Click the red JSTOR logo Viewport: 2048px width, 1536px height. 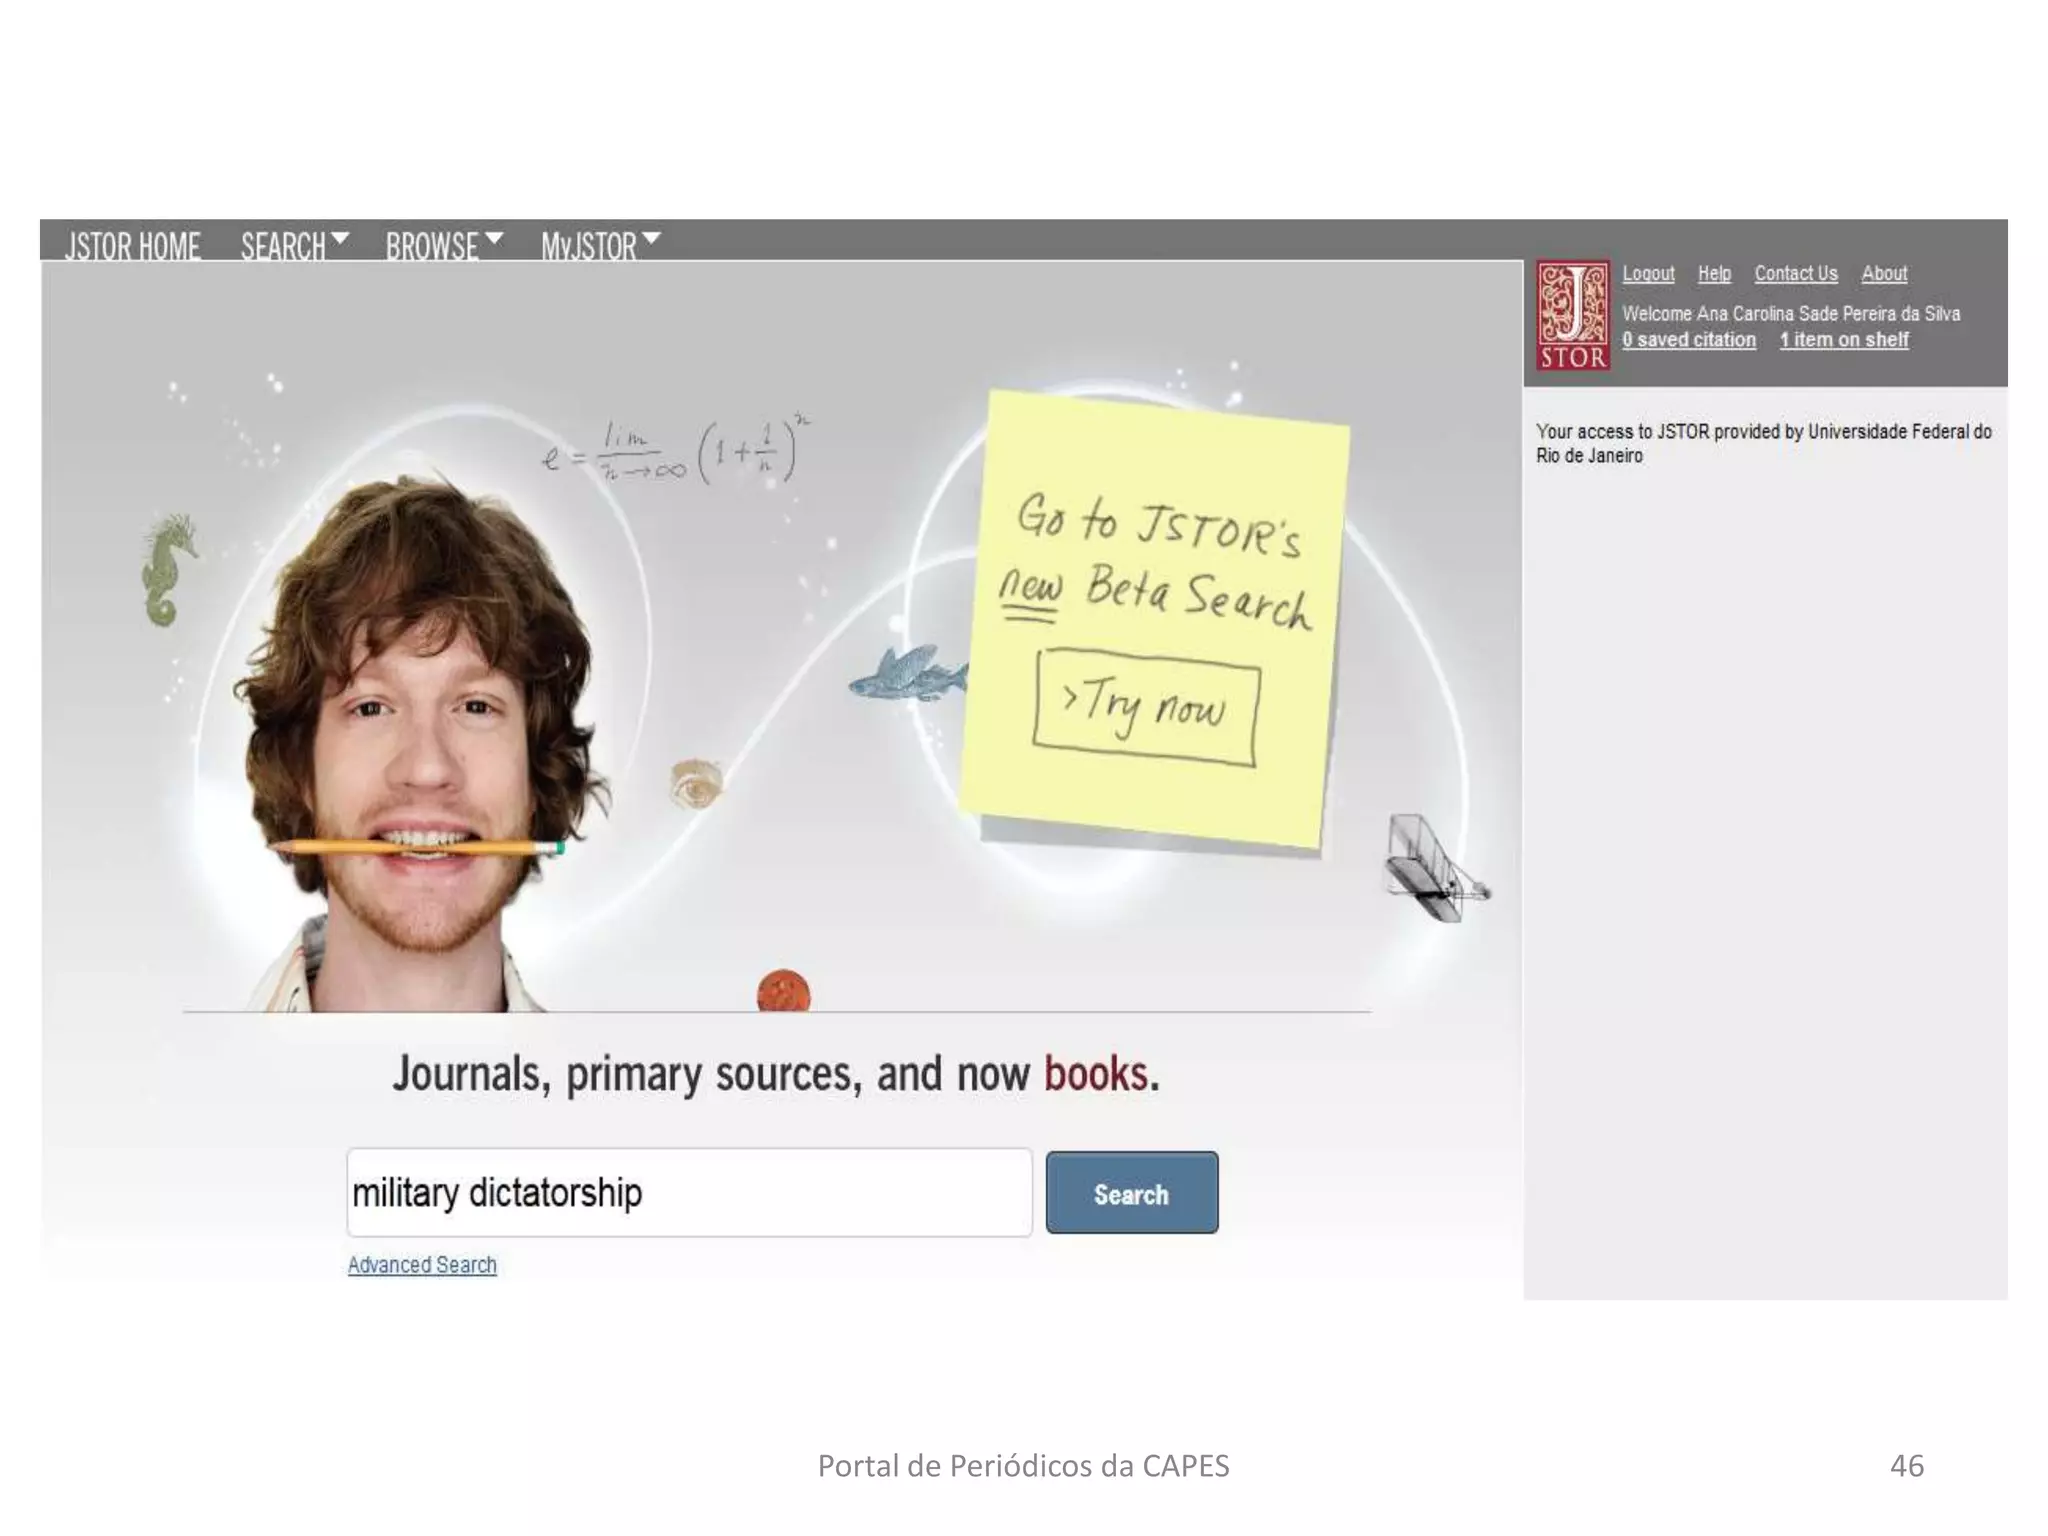pos(1572,315)
